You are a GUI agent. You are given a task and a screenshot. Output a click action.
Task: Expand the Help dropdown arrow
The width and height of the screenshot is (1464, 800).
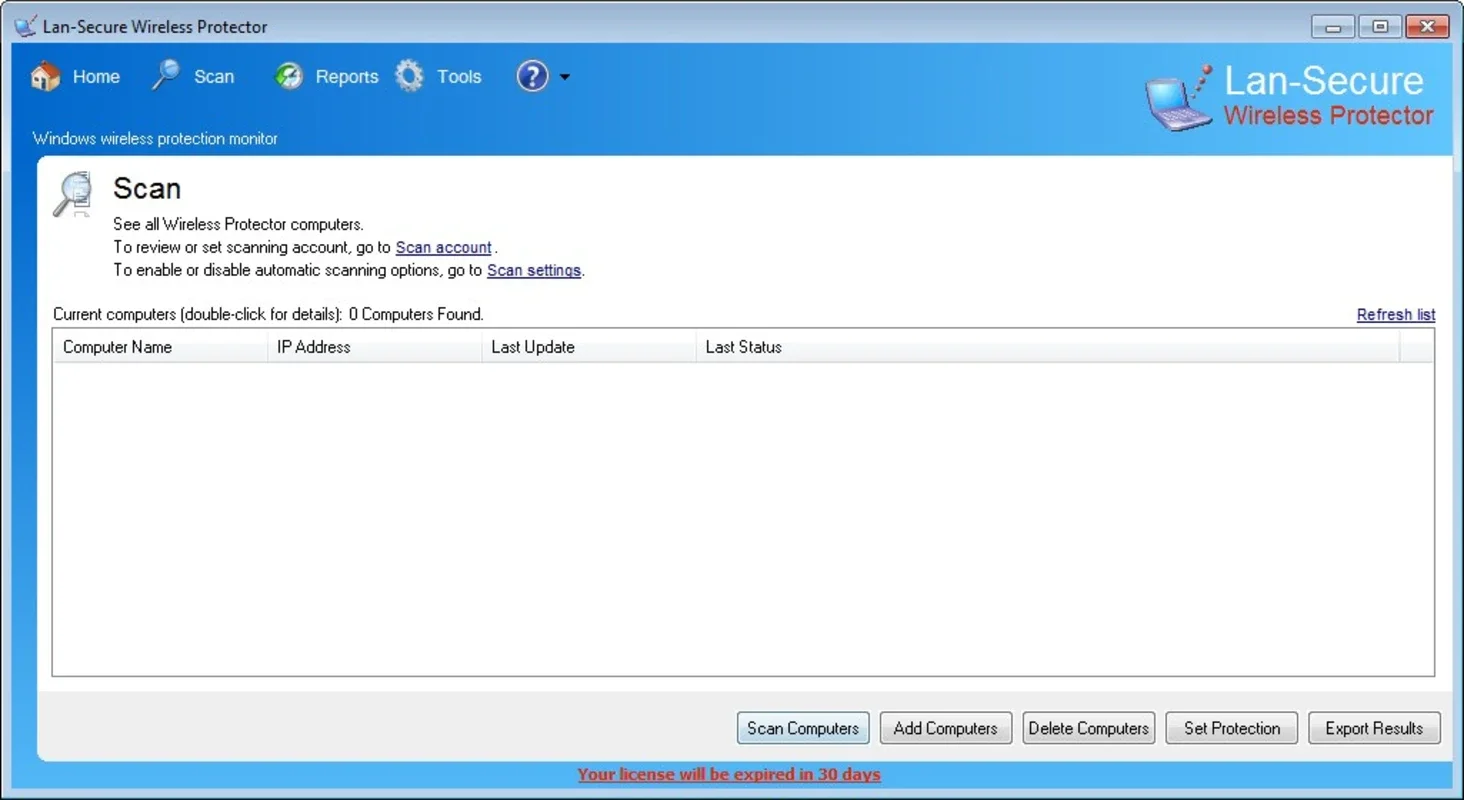point(565,77)
